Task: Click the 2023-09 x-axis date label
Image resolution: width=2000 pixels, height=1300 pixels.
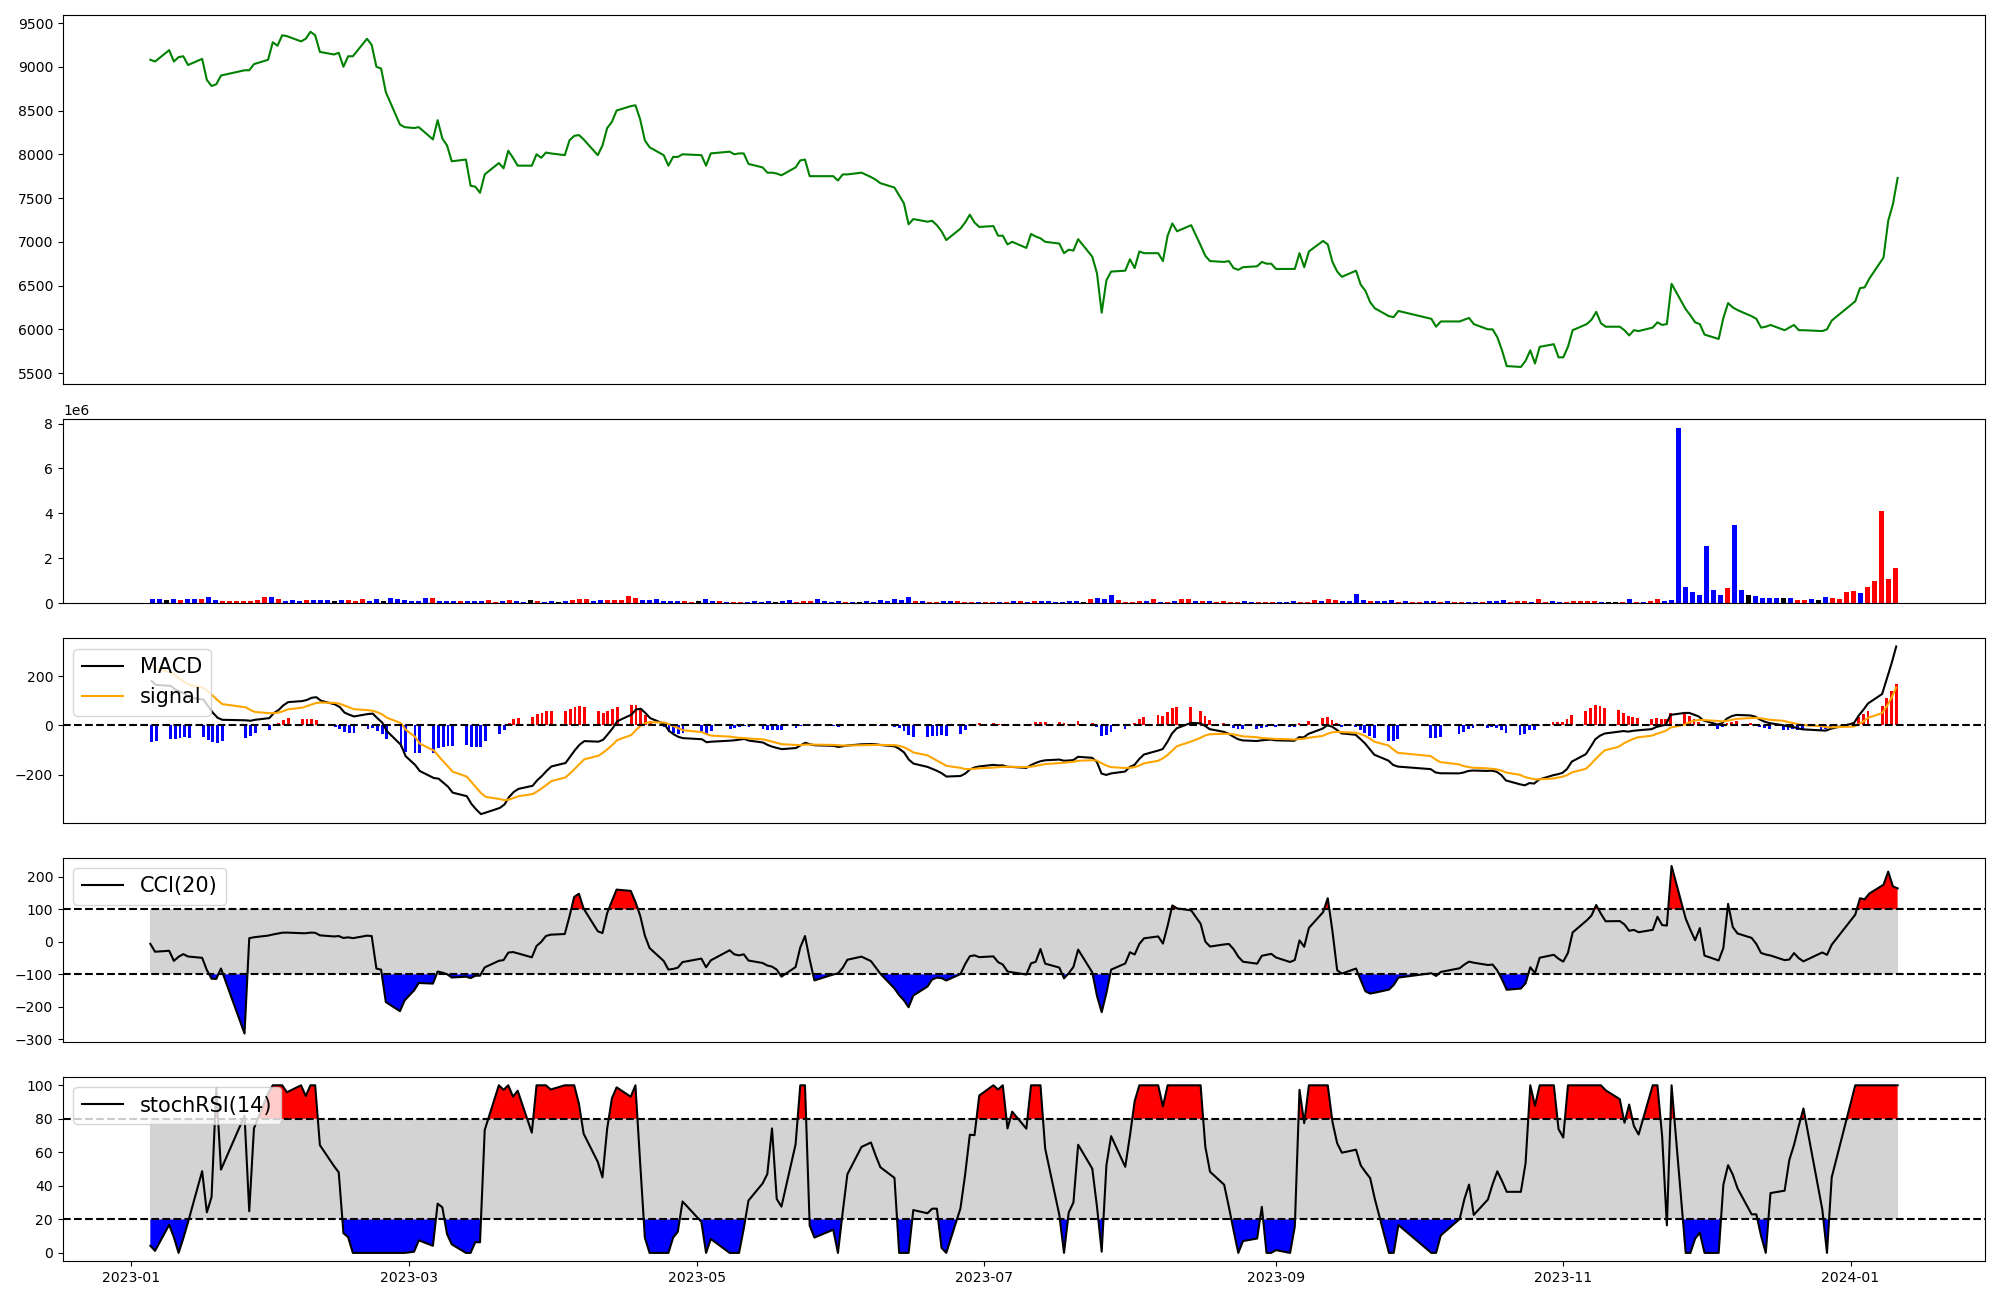Action: (1276, 1277)
